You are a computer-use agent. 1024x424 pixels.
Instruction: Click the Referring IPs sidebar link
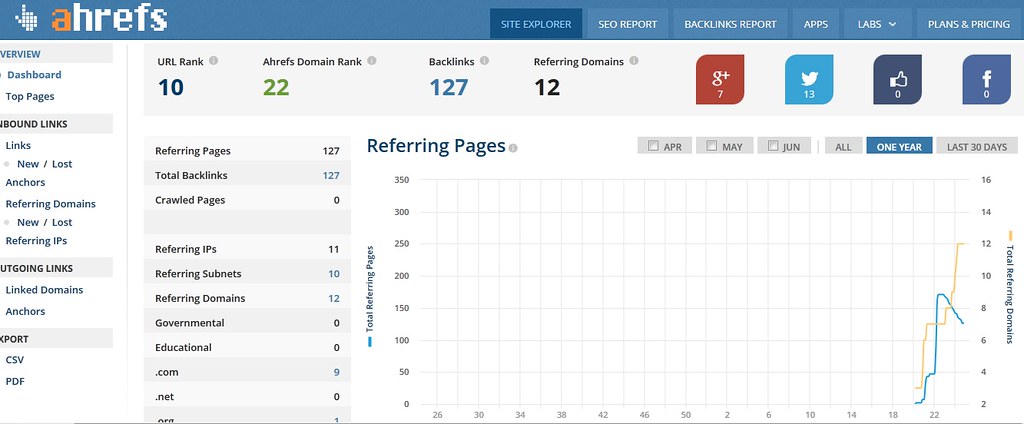[x=35, y=241]
